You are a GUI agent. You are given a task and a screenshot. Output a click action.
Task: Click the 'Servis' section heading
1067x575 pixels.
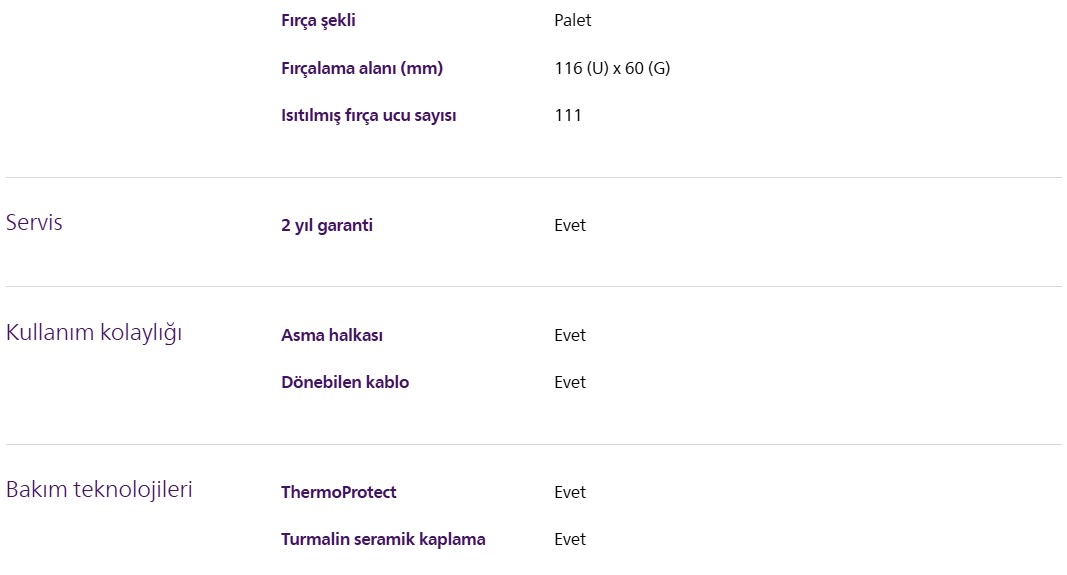[34, 223]
